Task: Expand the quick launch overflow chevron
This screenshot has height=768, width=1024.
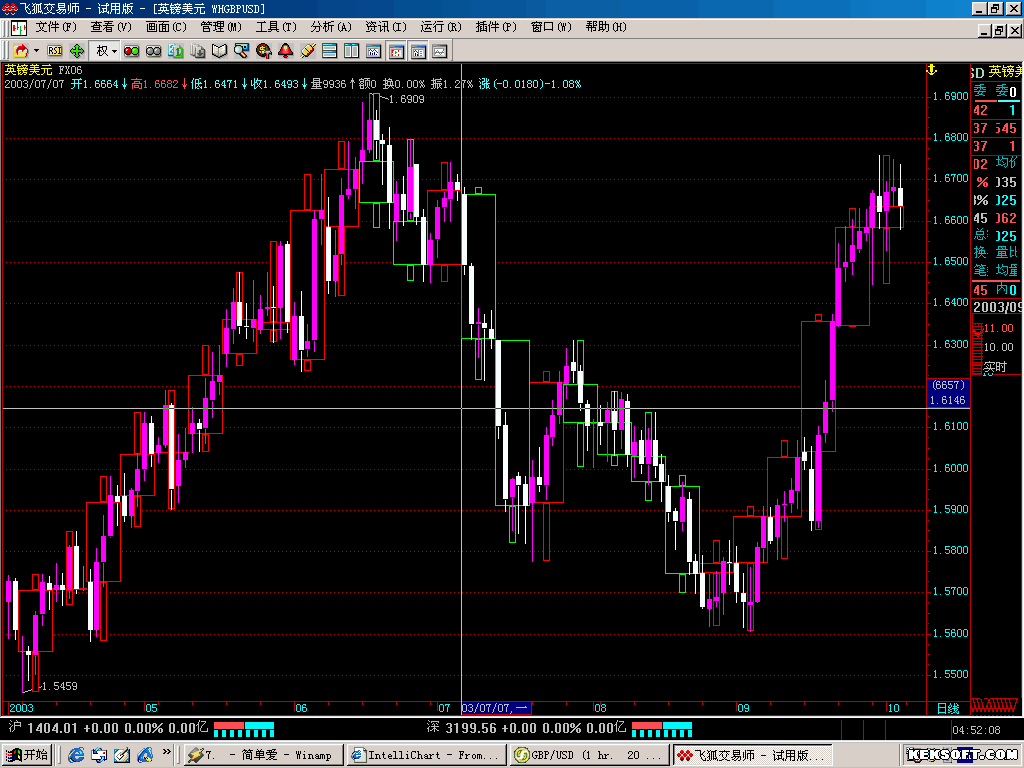Action: 167,752
